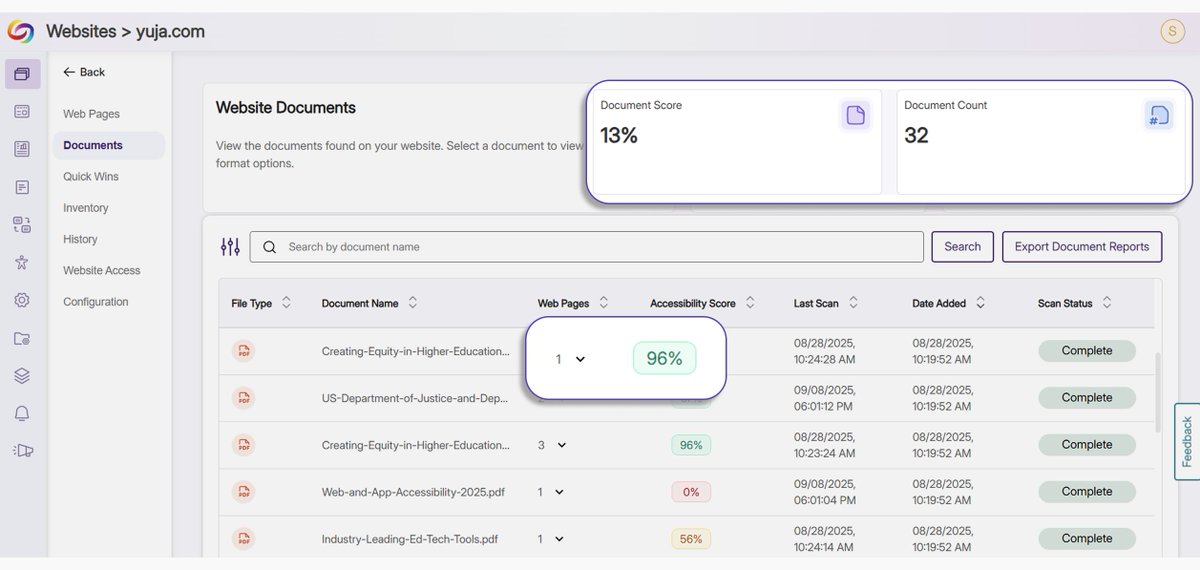
Task: Expand the web pages chevron showing 3
Action: [x=561, y=445]
